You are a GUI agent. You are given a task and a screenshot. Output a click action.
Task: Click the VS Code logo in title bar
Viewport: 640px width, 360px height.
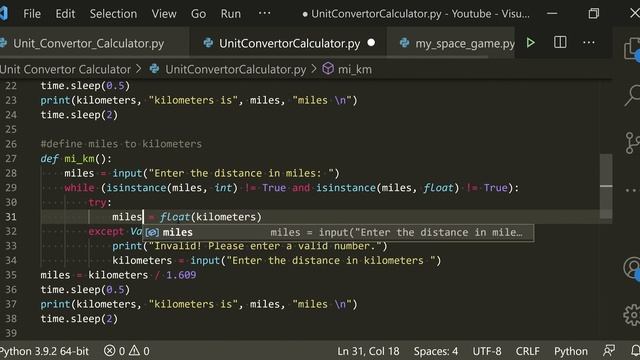(4, 13)
